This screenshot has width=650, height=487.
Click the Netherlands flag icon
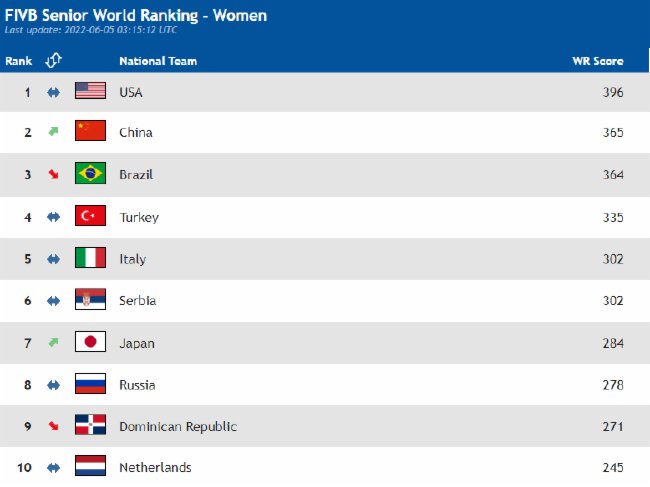tap(90, 466)
